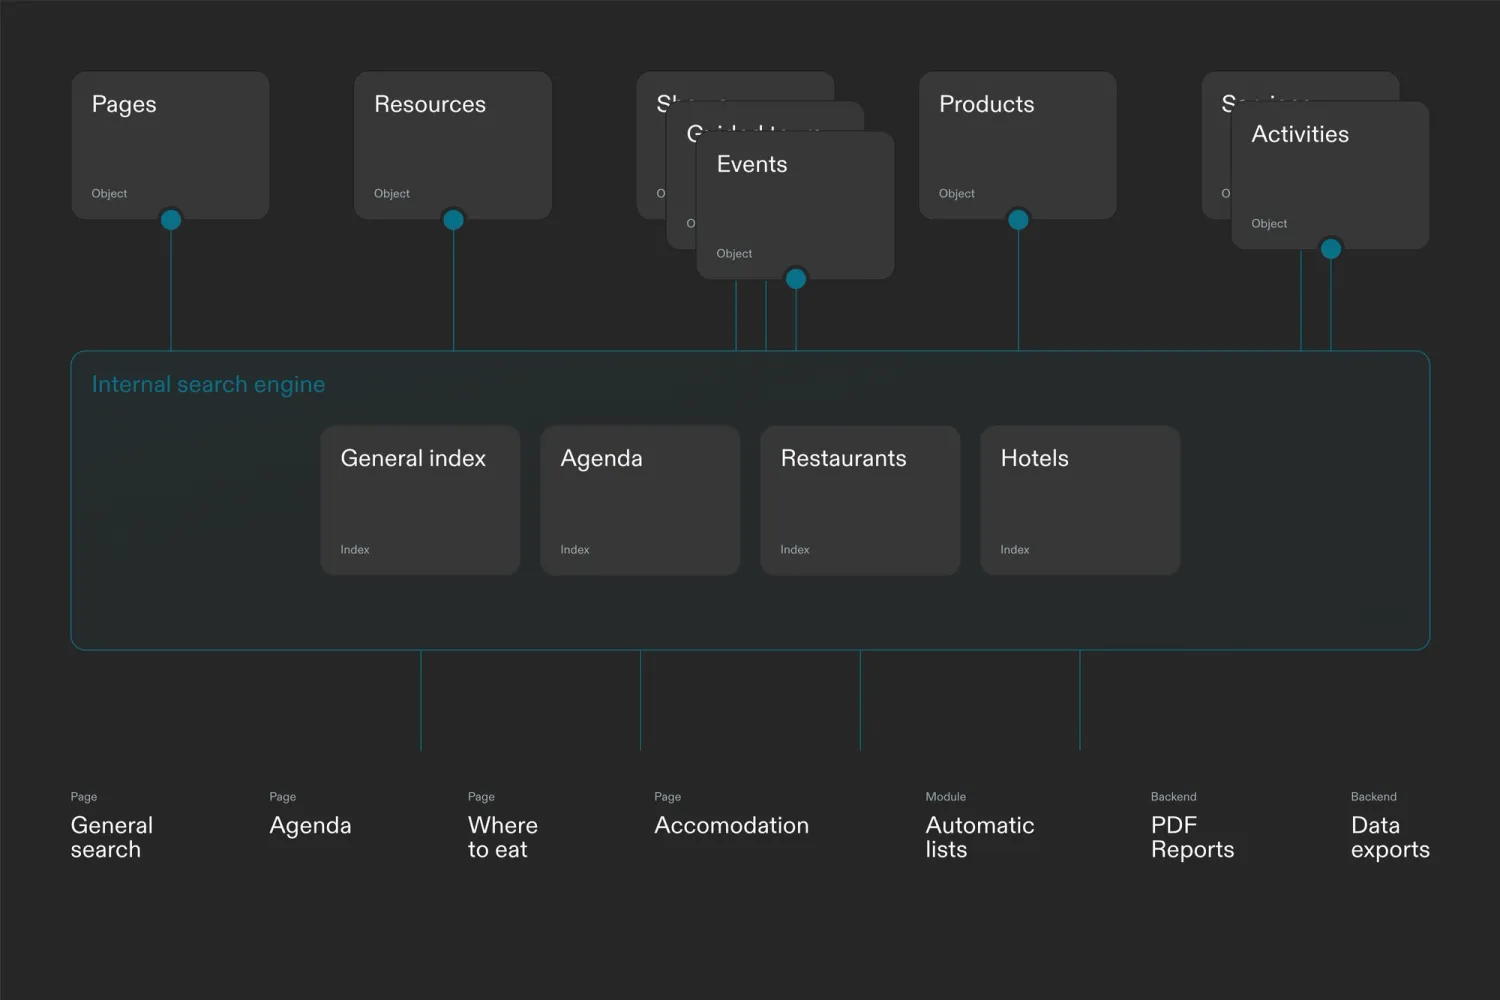Click the Automatic lists module label
The image size is (1500, 1000).
(980, 837)
